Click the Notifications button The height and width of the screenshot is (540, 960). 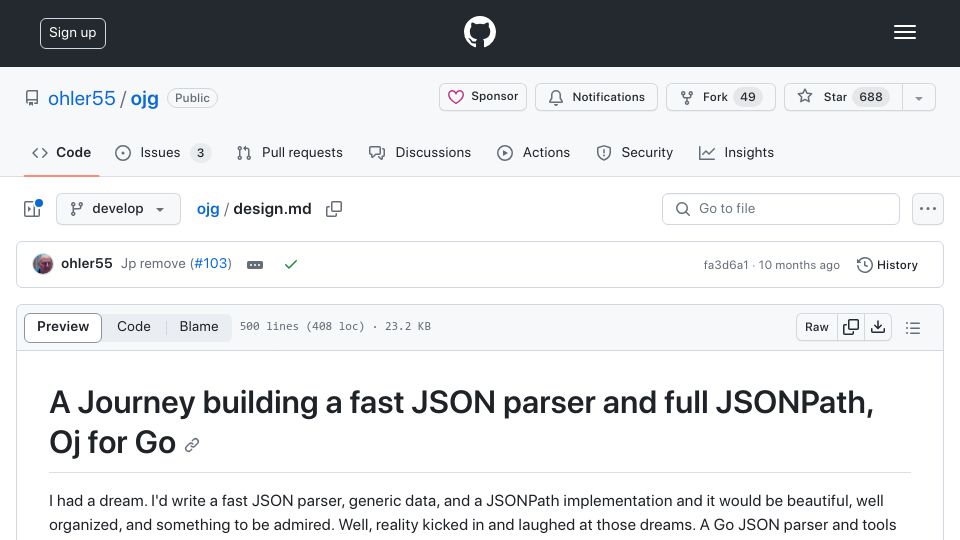[x=596, y=97]
